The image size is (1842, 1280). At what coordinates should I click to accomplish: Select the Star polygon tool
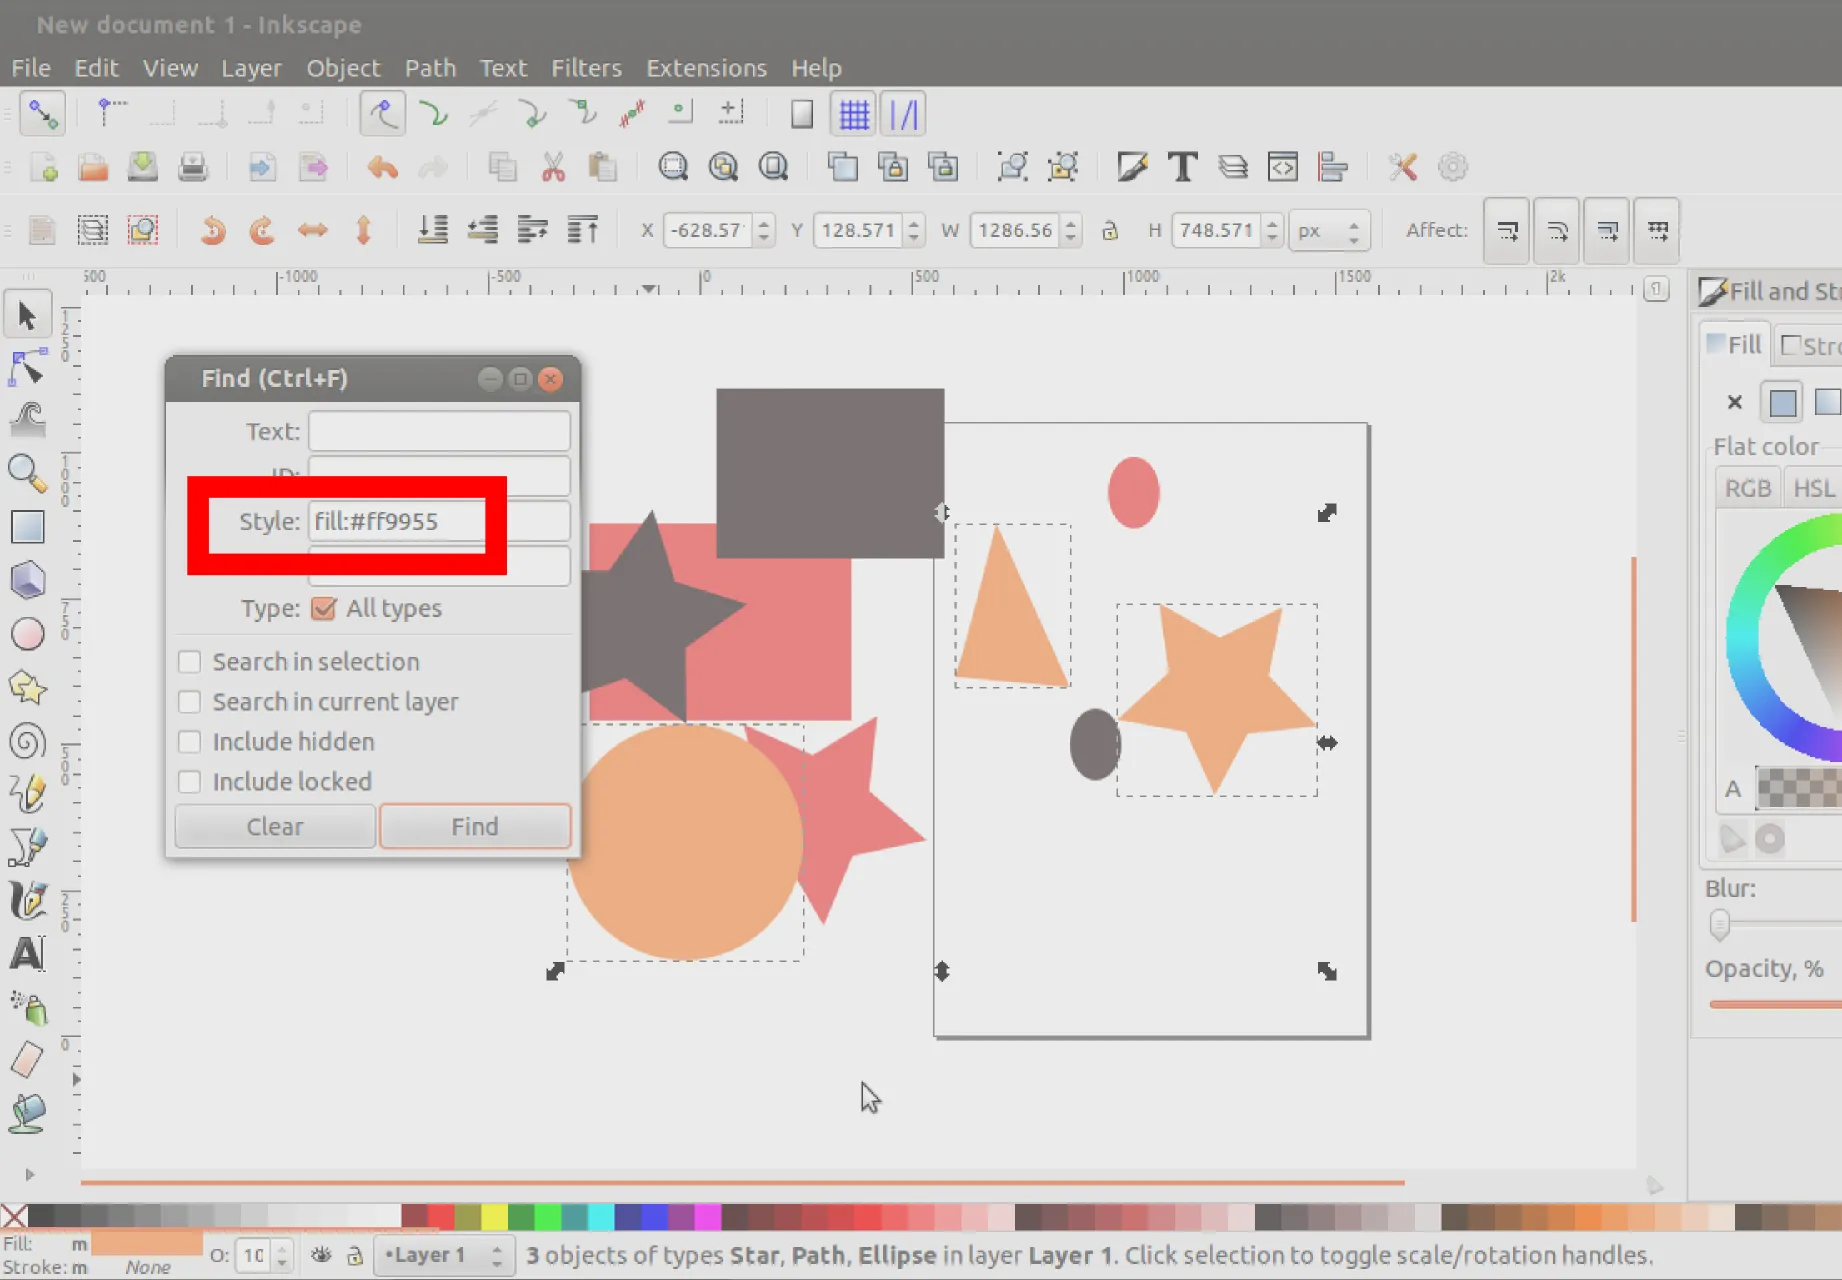(x=27, y=688)
